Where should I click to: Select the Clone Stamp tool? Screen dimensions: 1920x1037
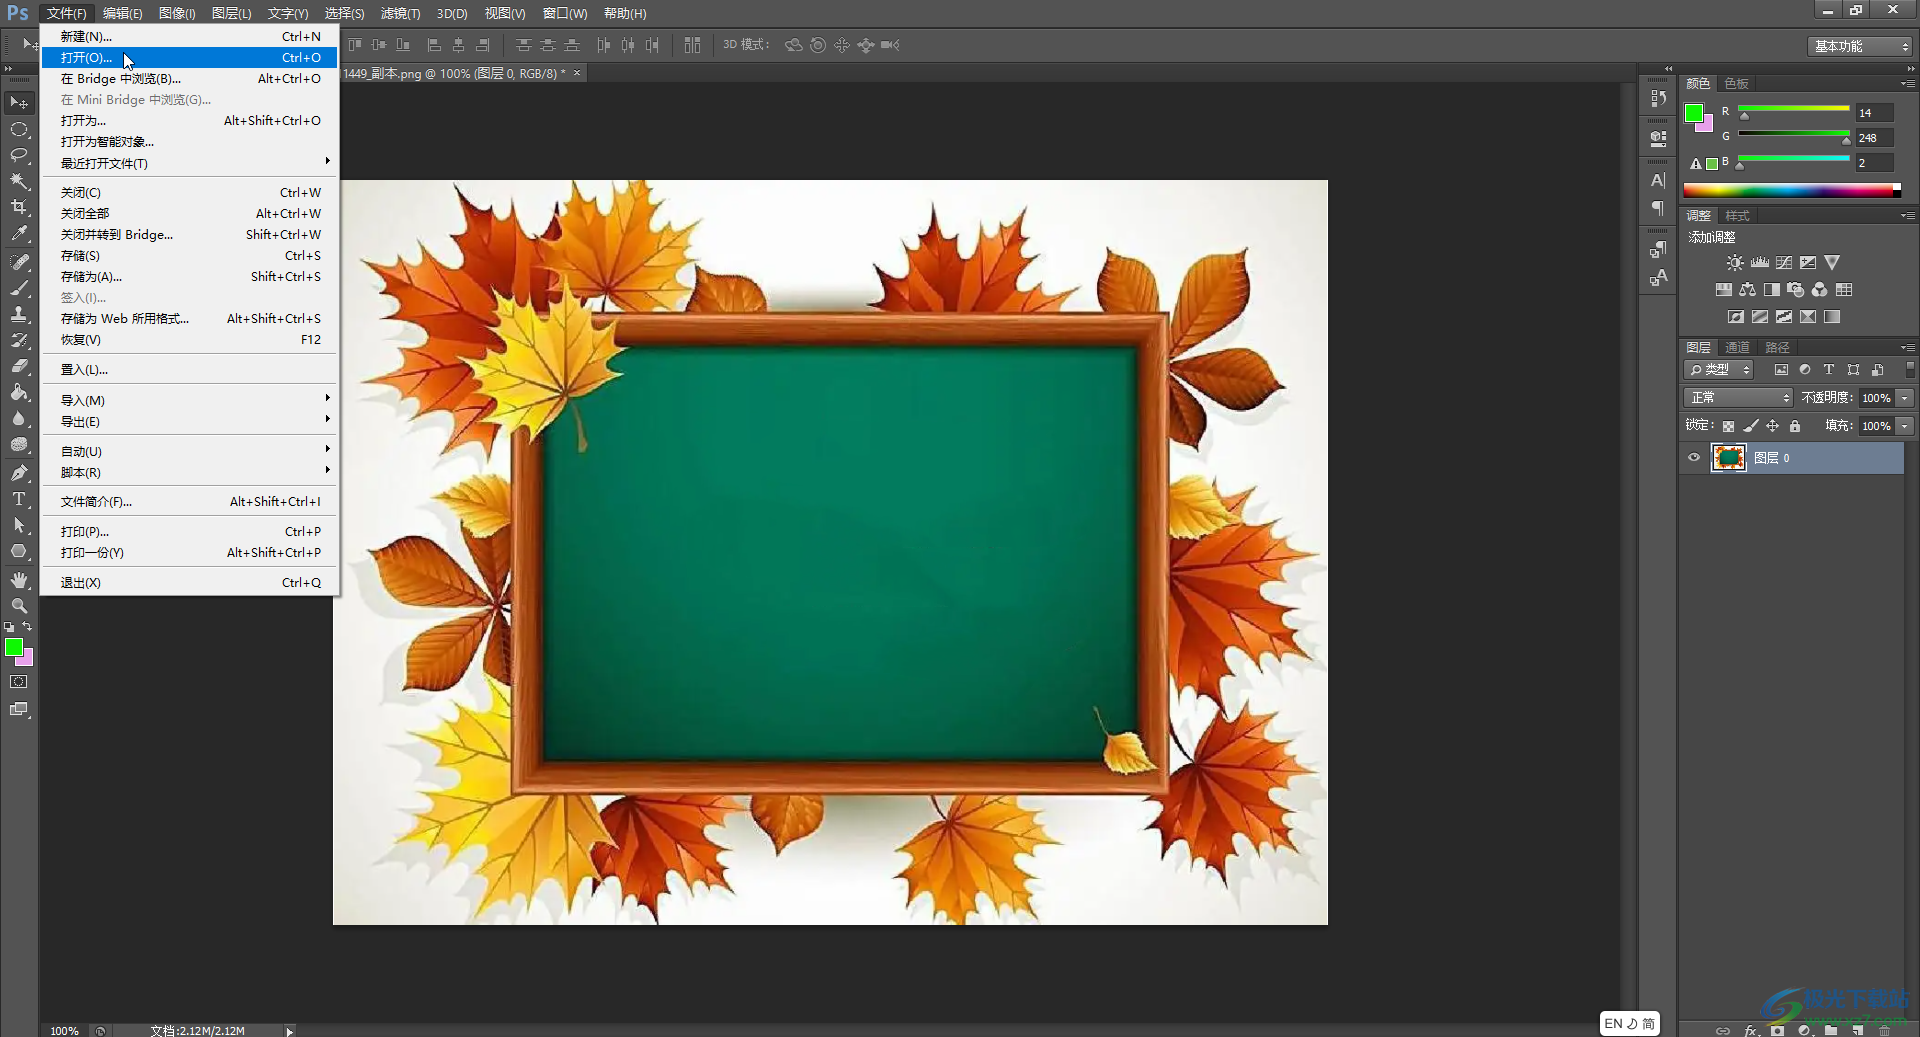coord(19,314)
